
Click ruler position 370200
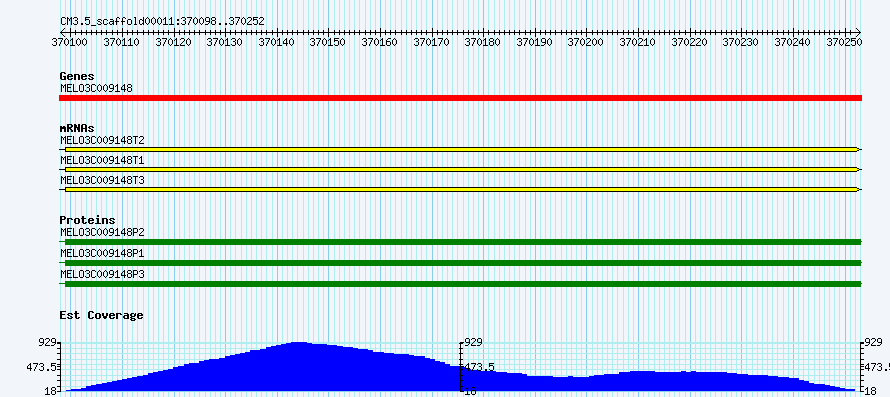point(587,42)
